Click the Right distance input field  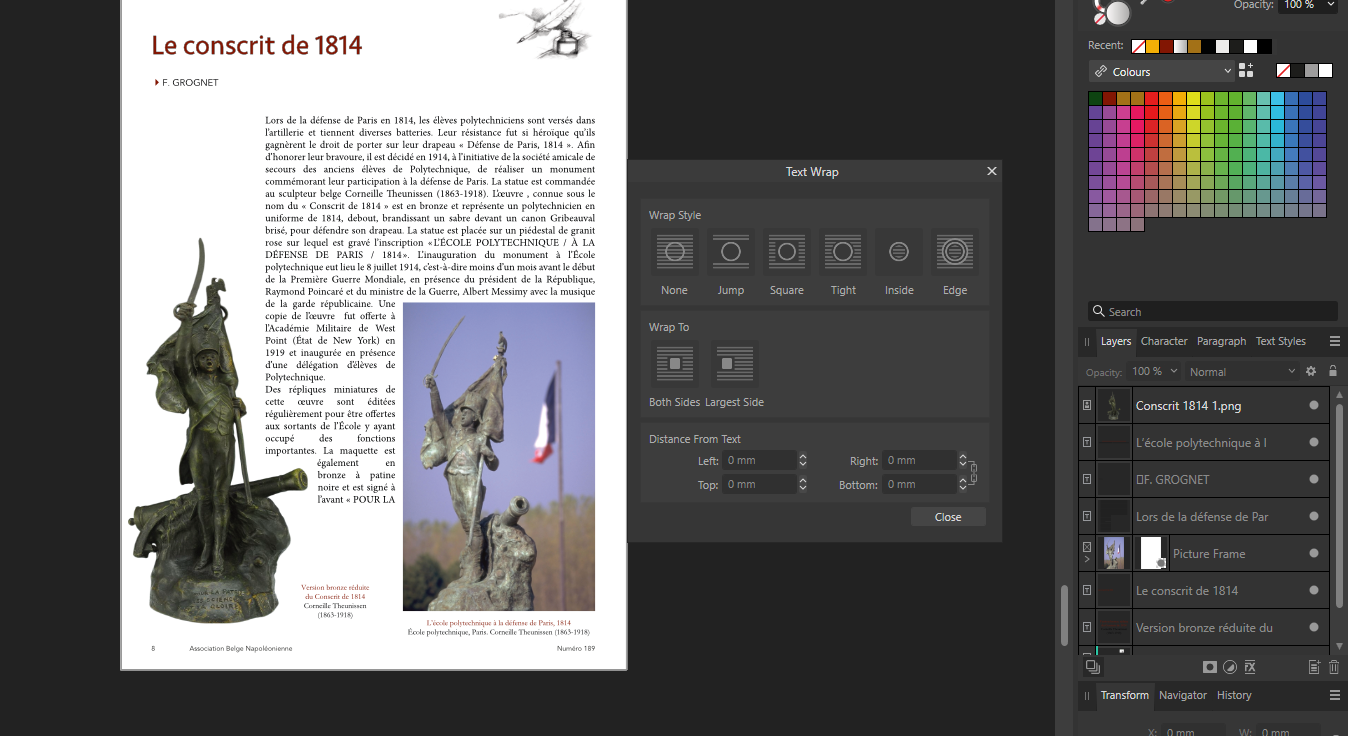point(920,460)
